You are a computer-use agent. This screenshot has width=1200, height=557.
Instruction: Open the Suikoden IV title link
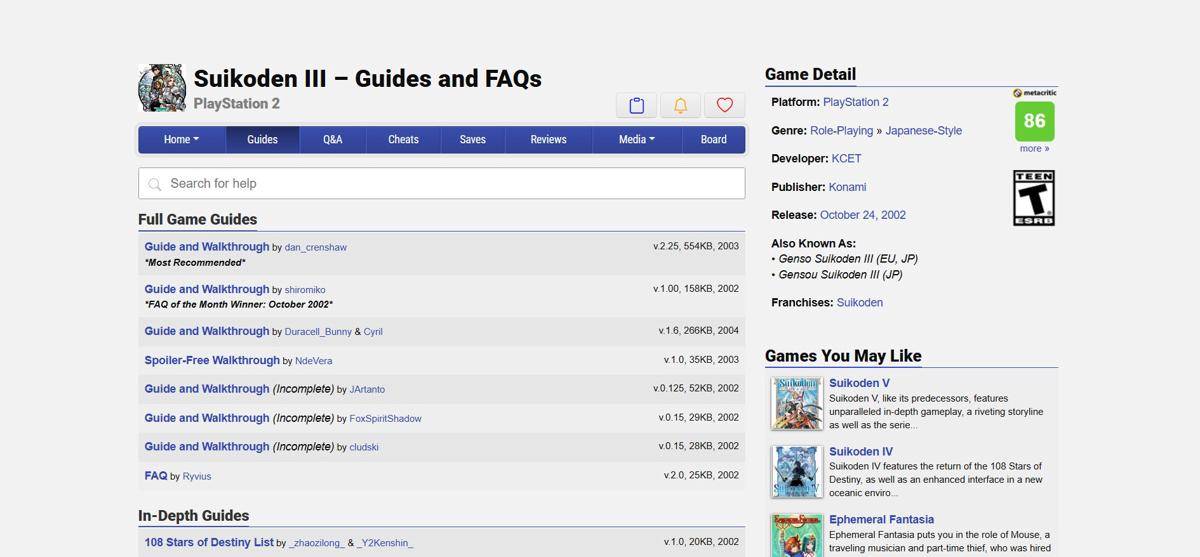coord(861,452)
